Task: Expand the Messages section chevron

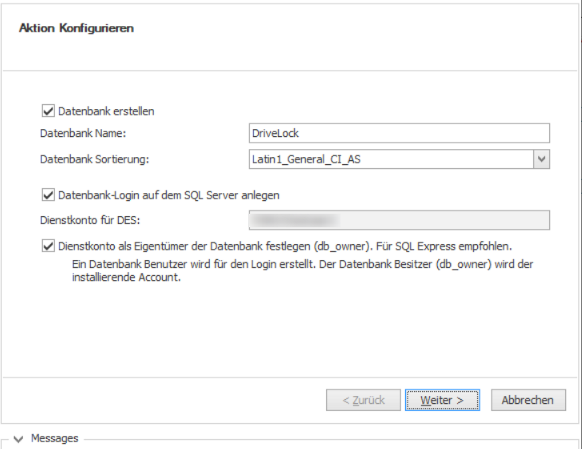Action: pyautogui.click(x=18, y=439)
